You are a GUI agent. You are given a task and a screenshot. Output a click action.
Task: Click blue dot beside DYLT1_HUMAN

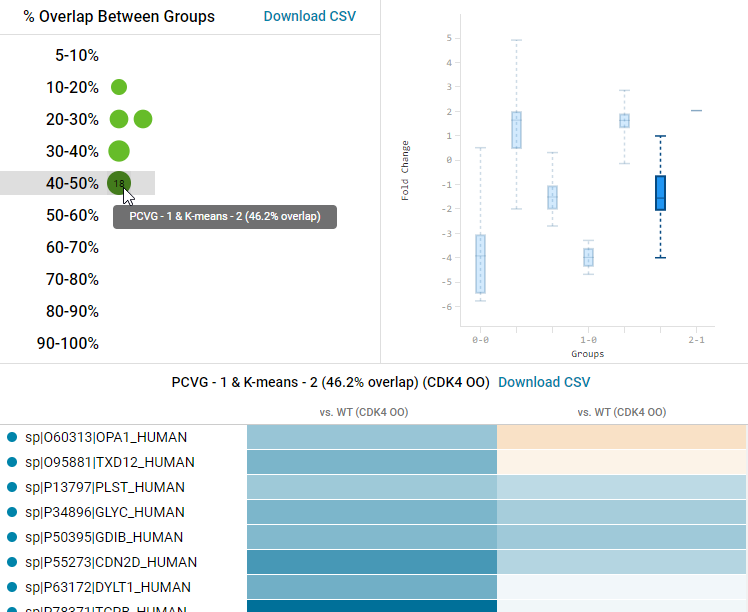(12, 587)
